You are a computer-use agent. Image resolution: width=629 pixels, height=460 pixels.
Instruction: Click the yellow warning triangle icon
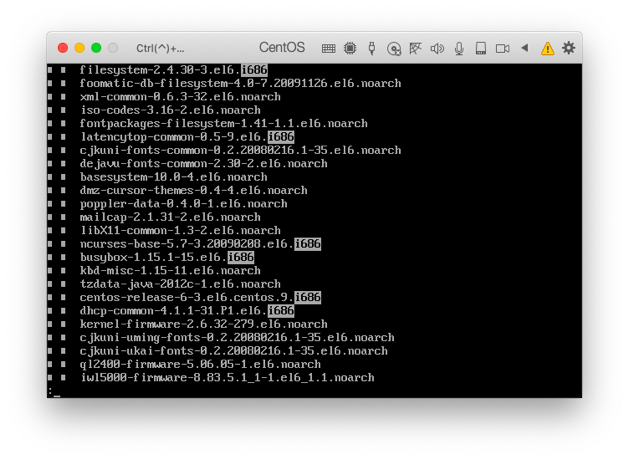click(547, 49)
